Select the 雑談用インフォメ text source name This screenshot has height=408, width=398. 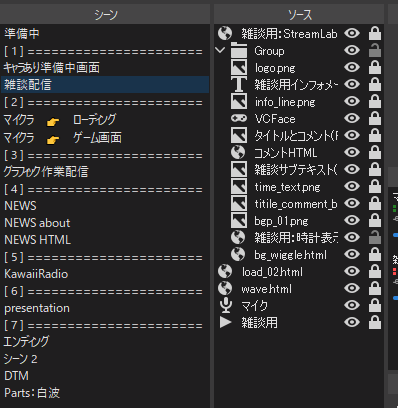tap(296, 85)
